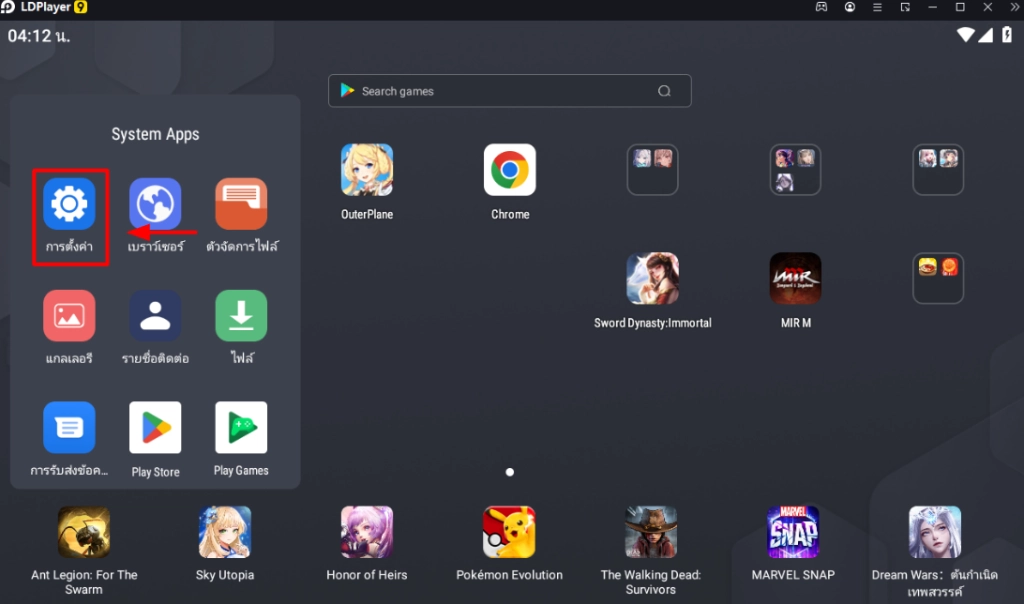
Task: Launch Sword Dynasty:Immortal
Action: 652,278
